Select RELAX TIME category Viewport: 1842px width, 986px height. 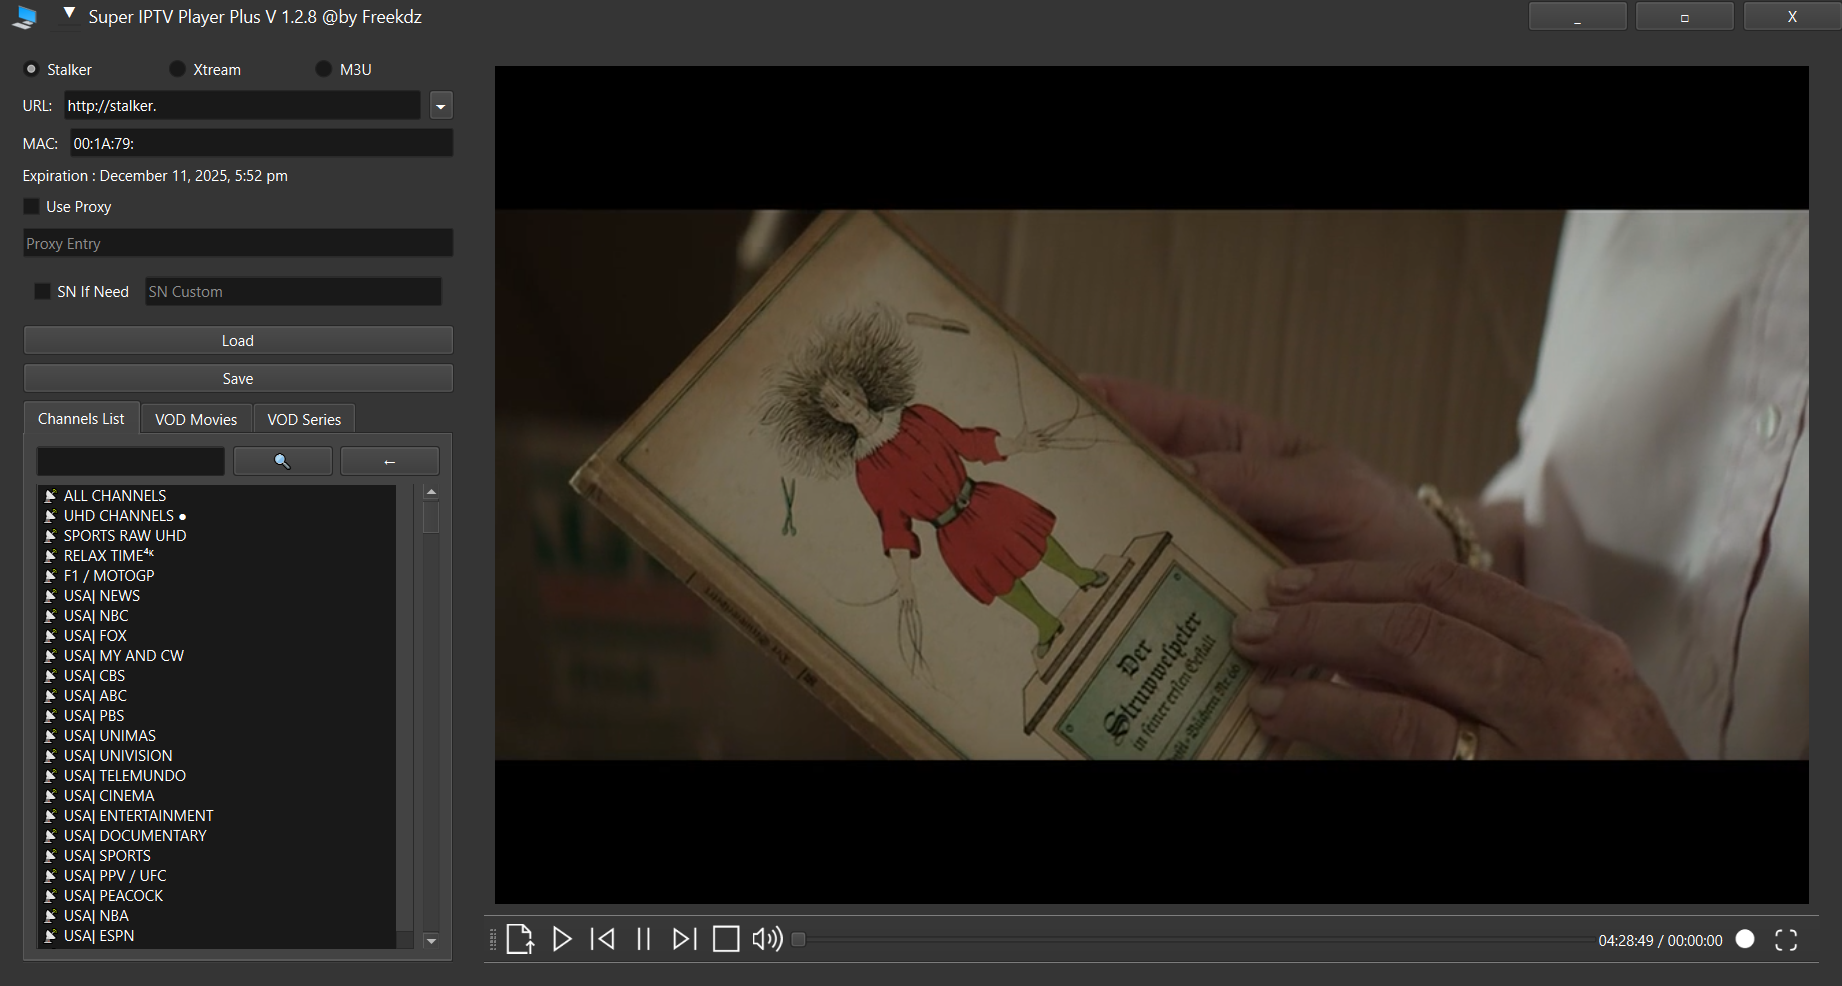109,555
